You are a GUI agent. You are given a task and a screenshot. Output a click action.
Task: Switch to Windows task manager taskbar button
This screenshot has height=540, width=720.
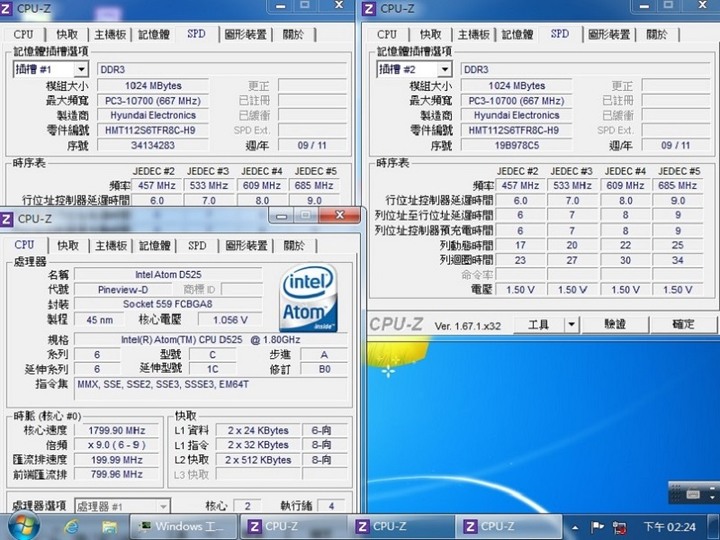coord(183,526)
